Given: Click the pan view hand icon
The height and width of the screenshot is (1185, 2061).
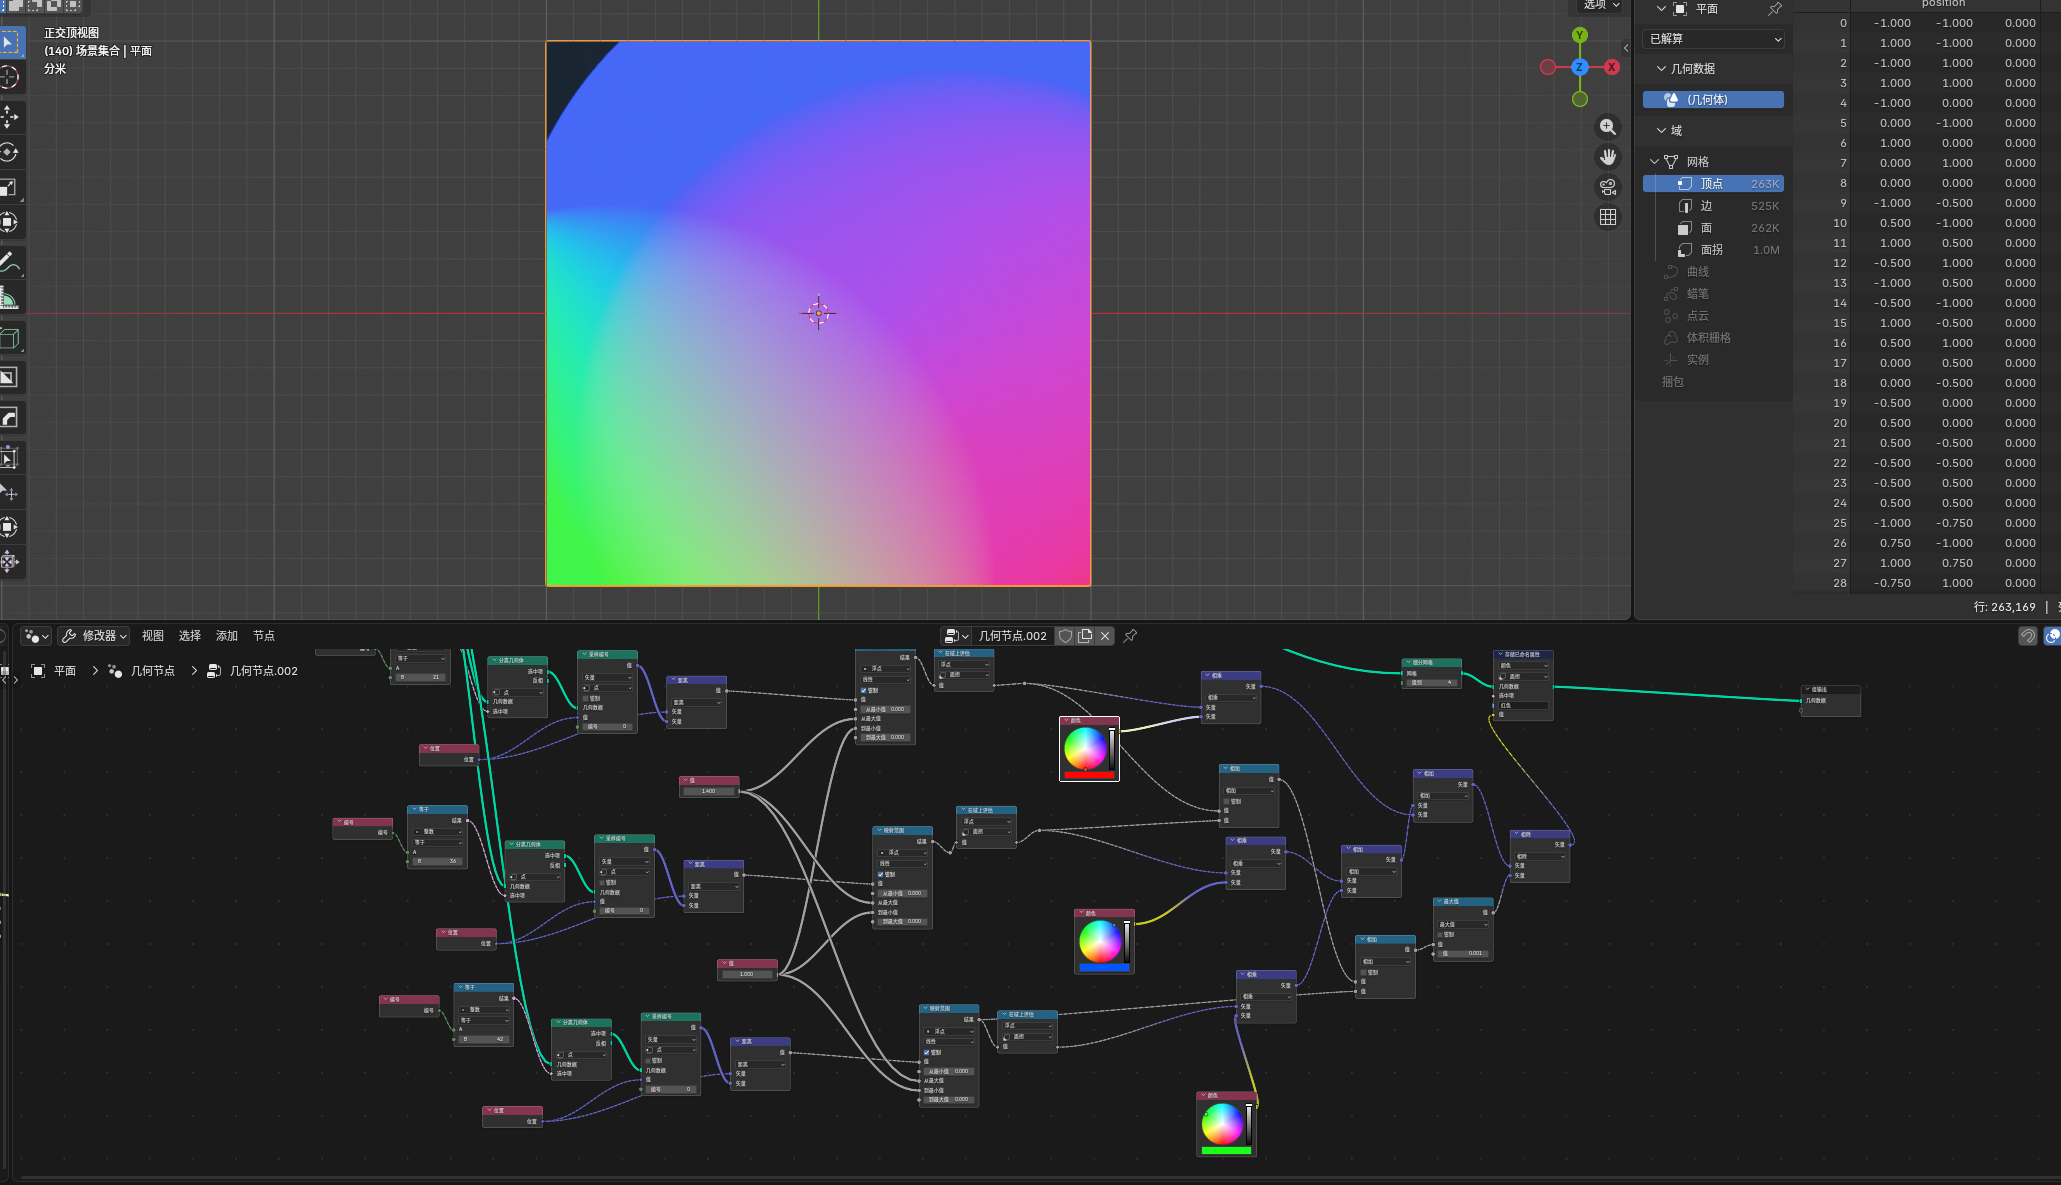Looking at the screenshot, I should [1608, 157].
